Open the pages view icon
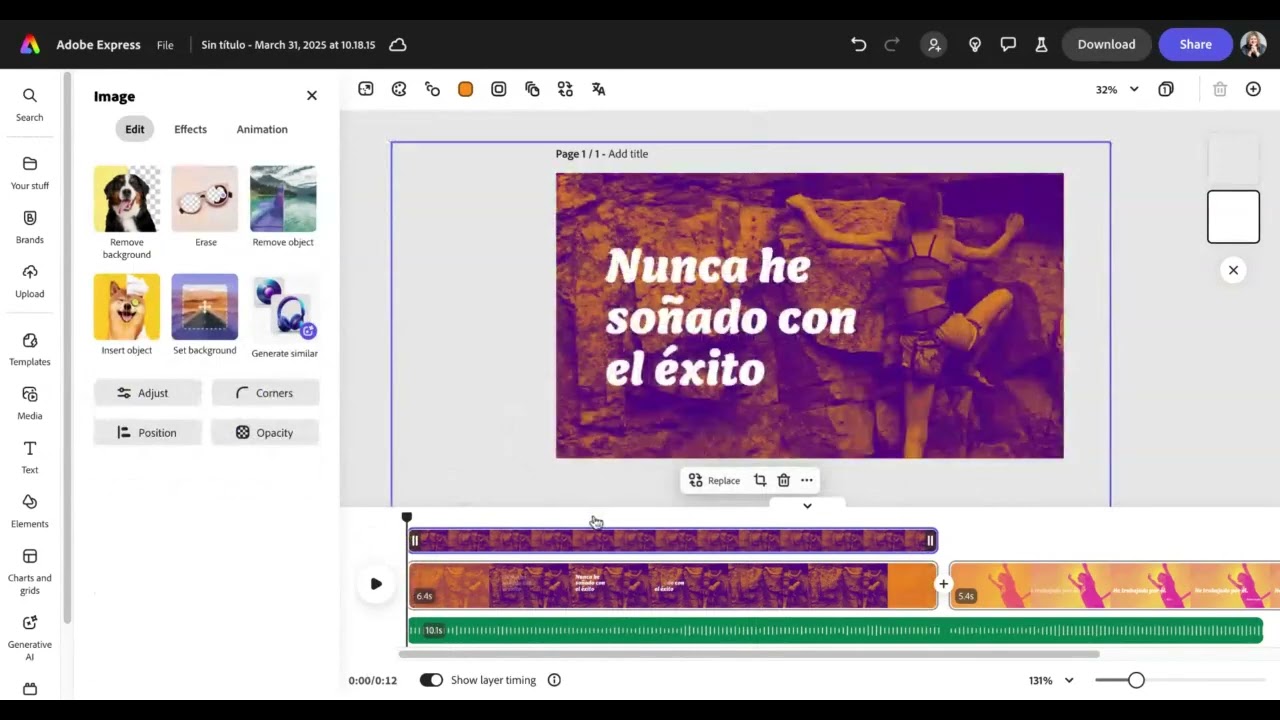Image resolution: width=1280 pixels, height=720 pixels. pos(1166,89)
